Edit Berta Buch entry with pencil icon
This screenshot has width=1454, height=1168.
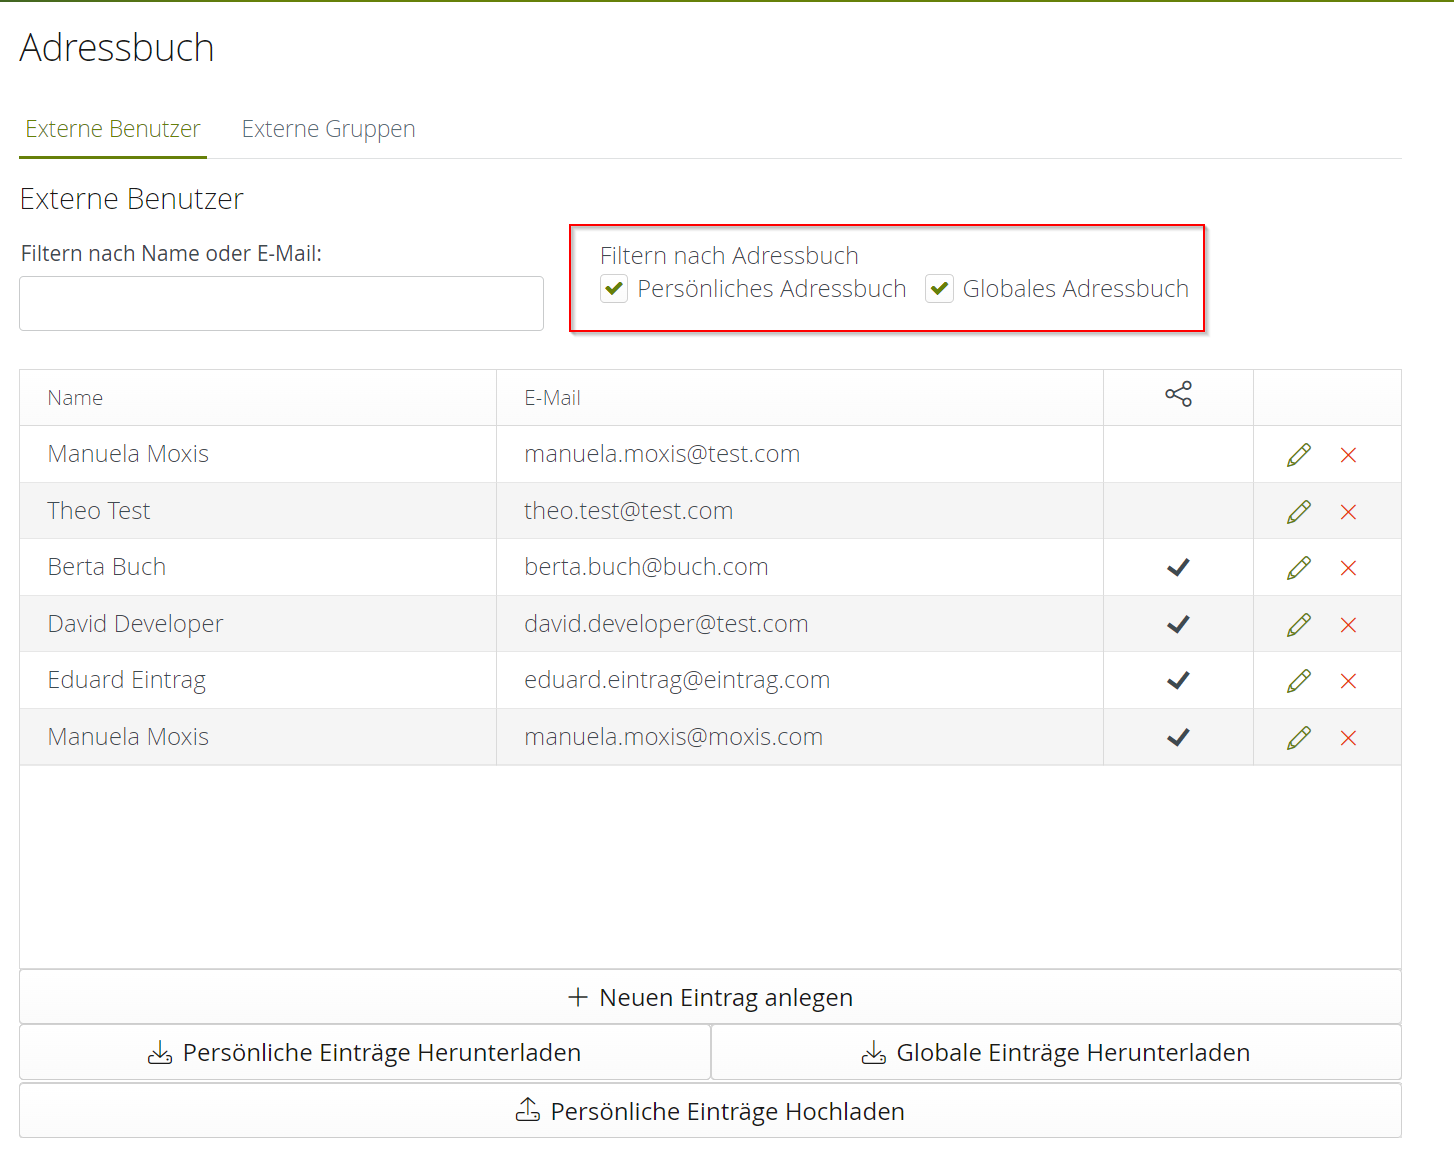(x=1298, y=568)
